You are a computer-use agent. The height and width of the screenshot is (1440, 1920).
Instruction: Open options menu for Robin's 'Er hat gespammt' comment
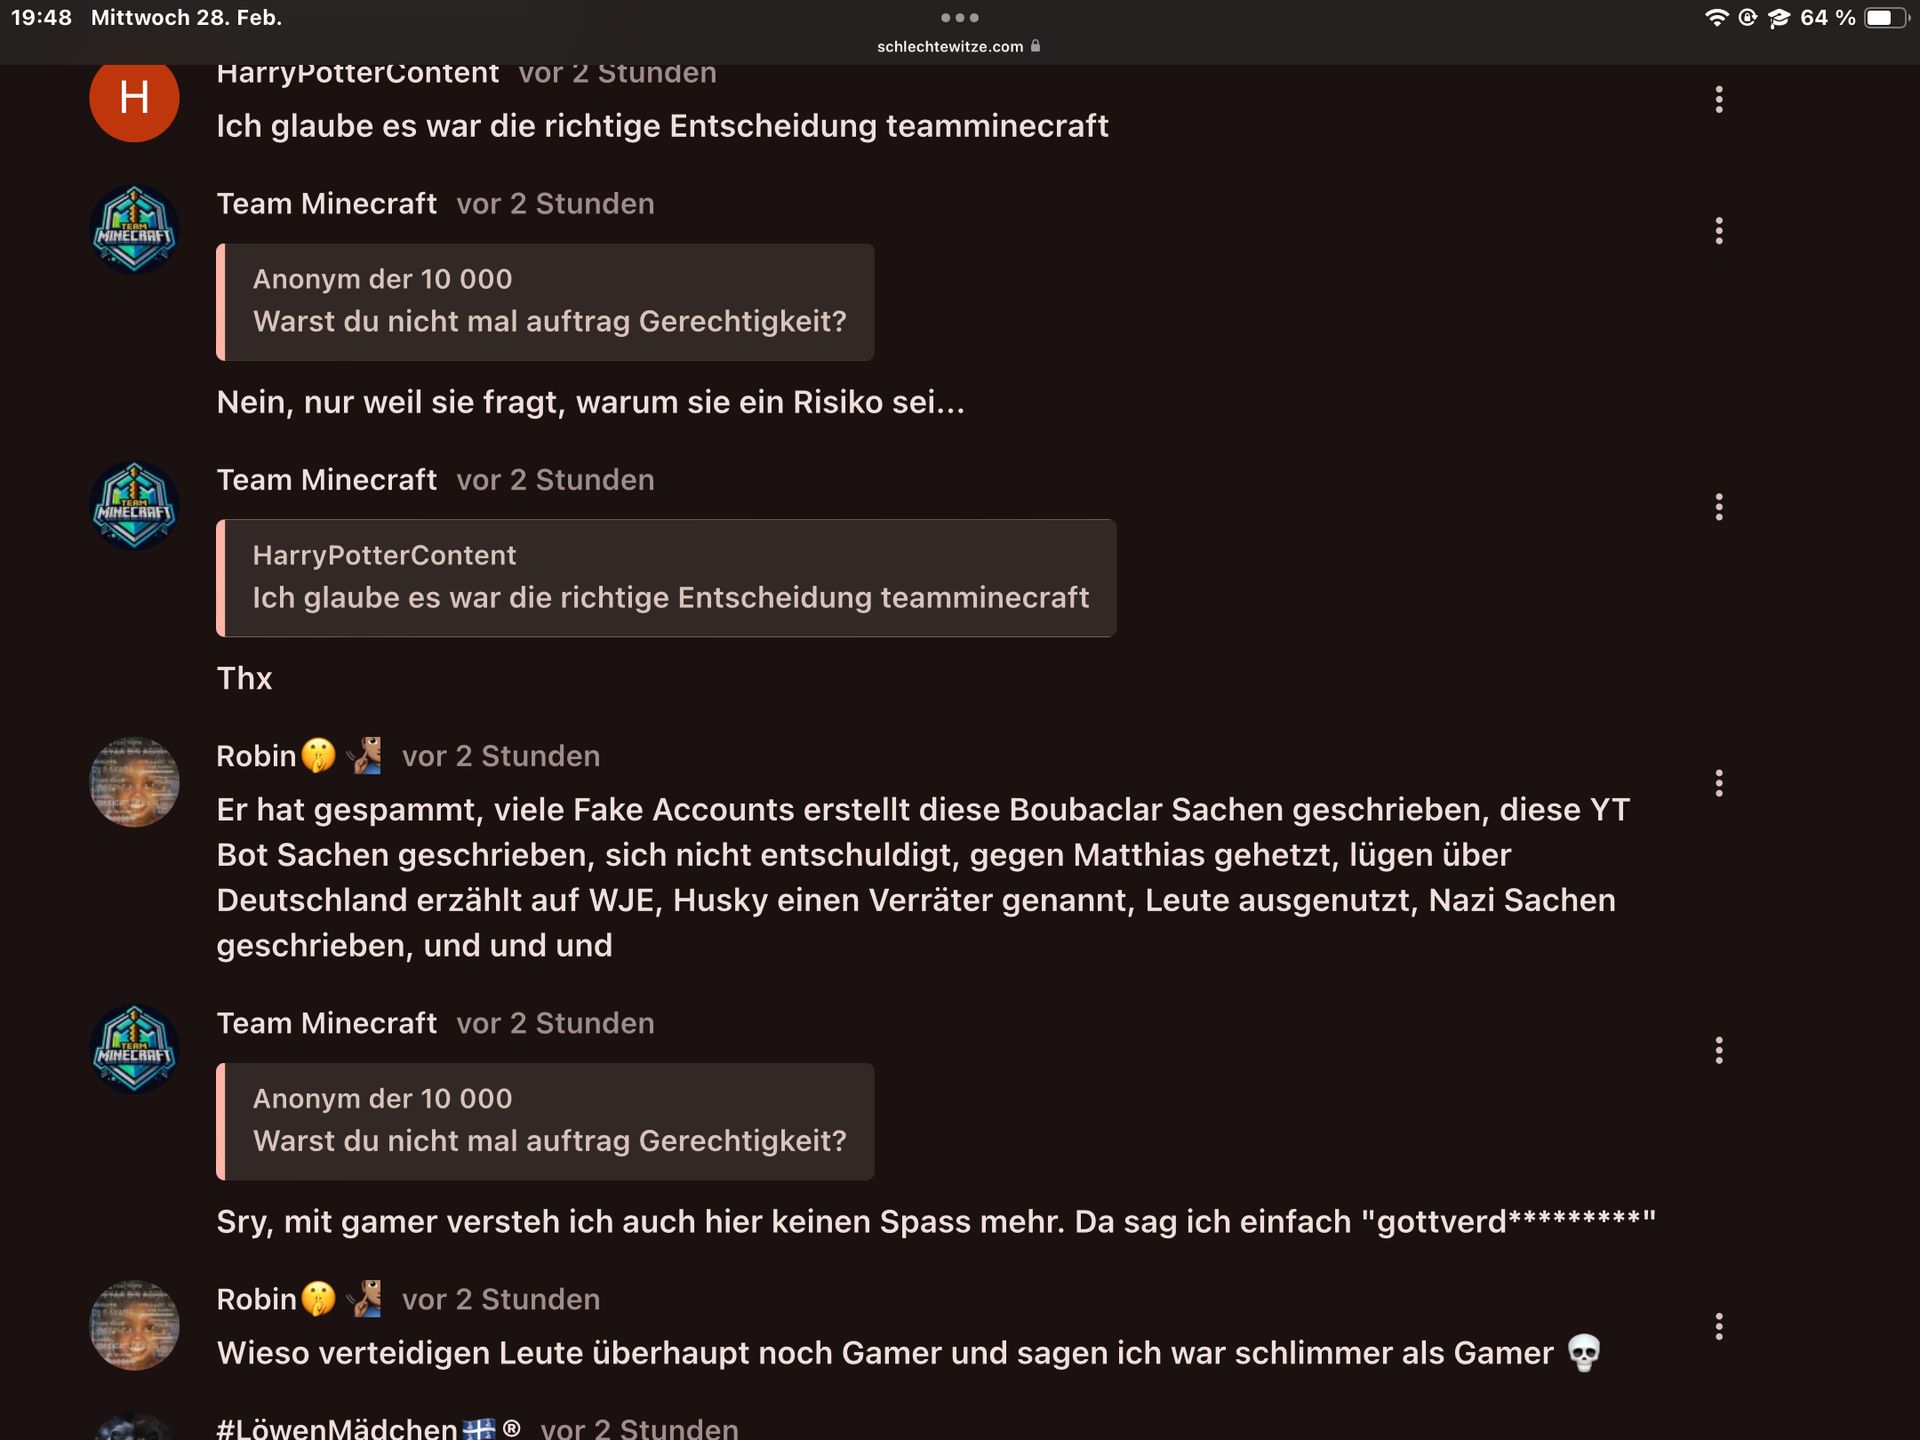pyautogui.click(x=1719, y=783)
